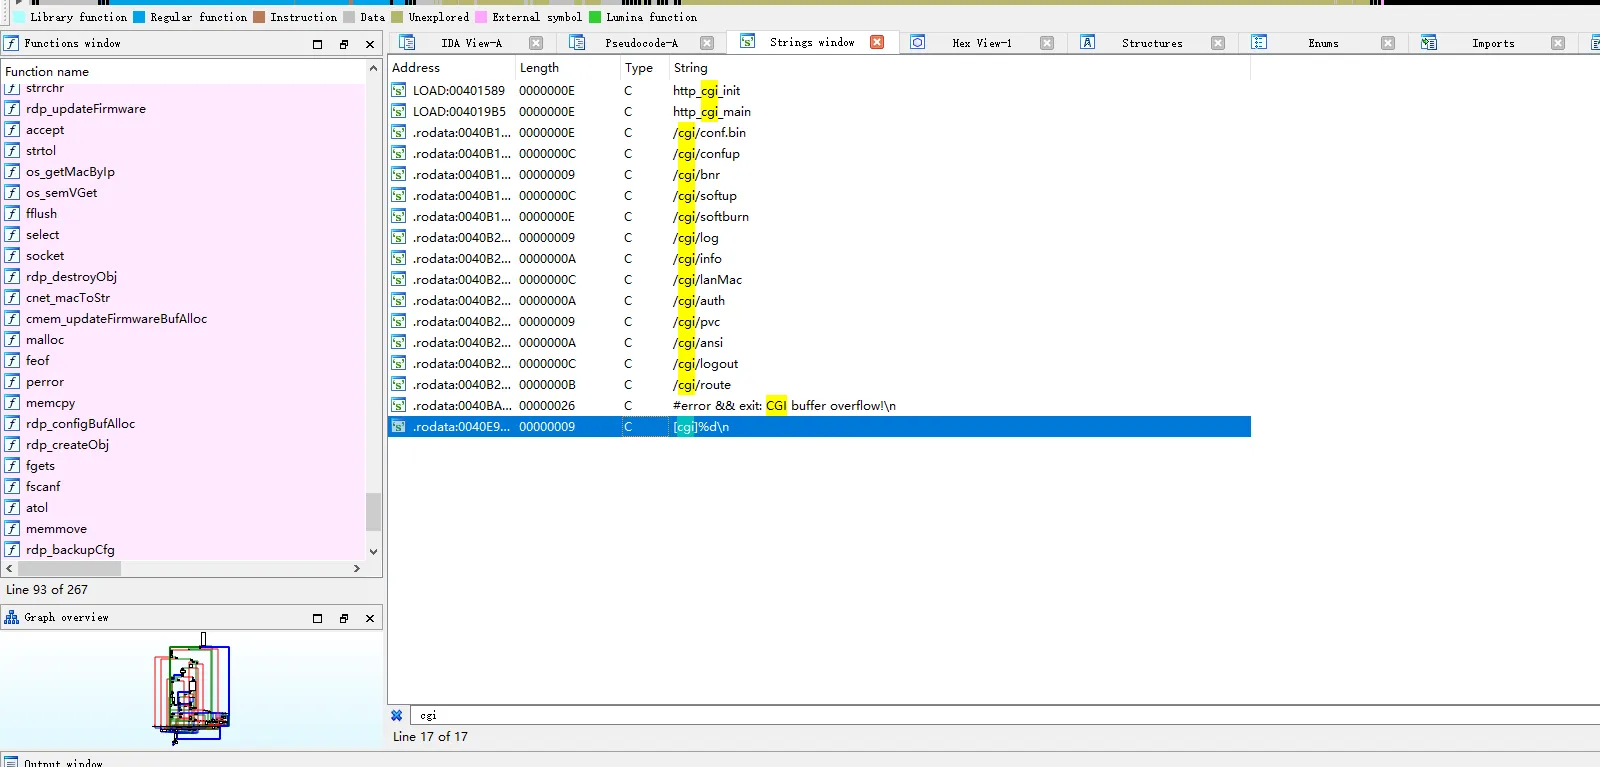Click the Graph overview thumbnail
The width and height of the screenshot is (1600, 767).
click(x=191, y=690)
